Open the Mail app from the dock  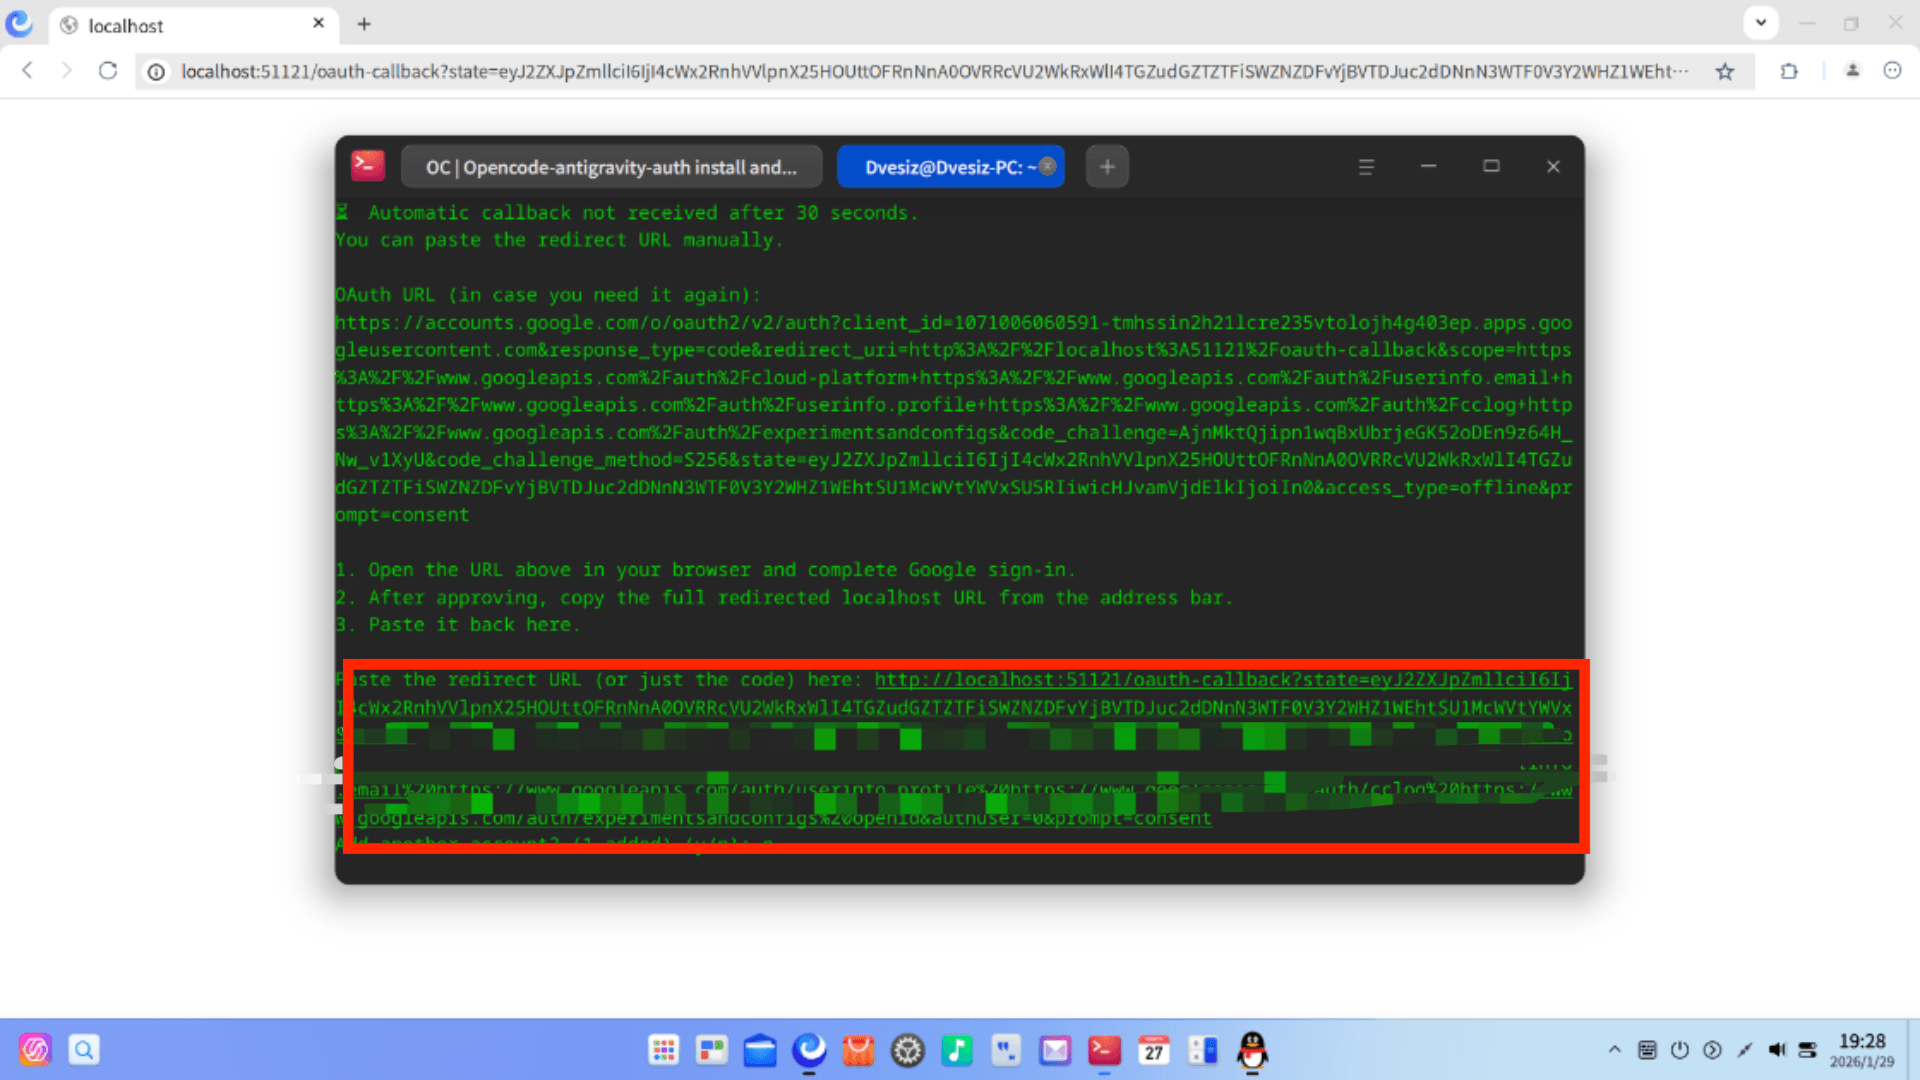coord(1055,1050)
